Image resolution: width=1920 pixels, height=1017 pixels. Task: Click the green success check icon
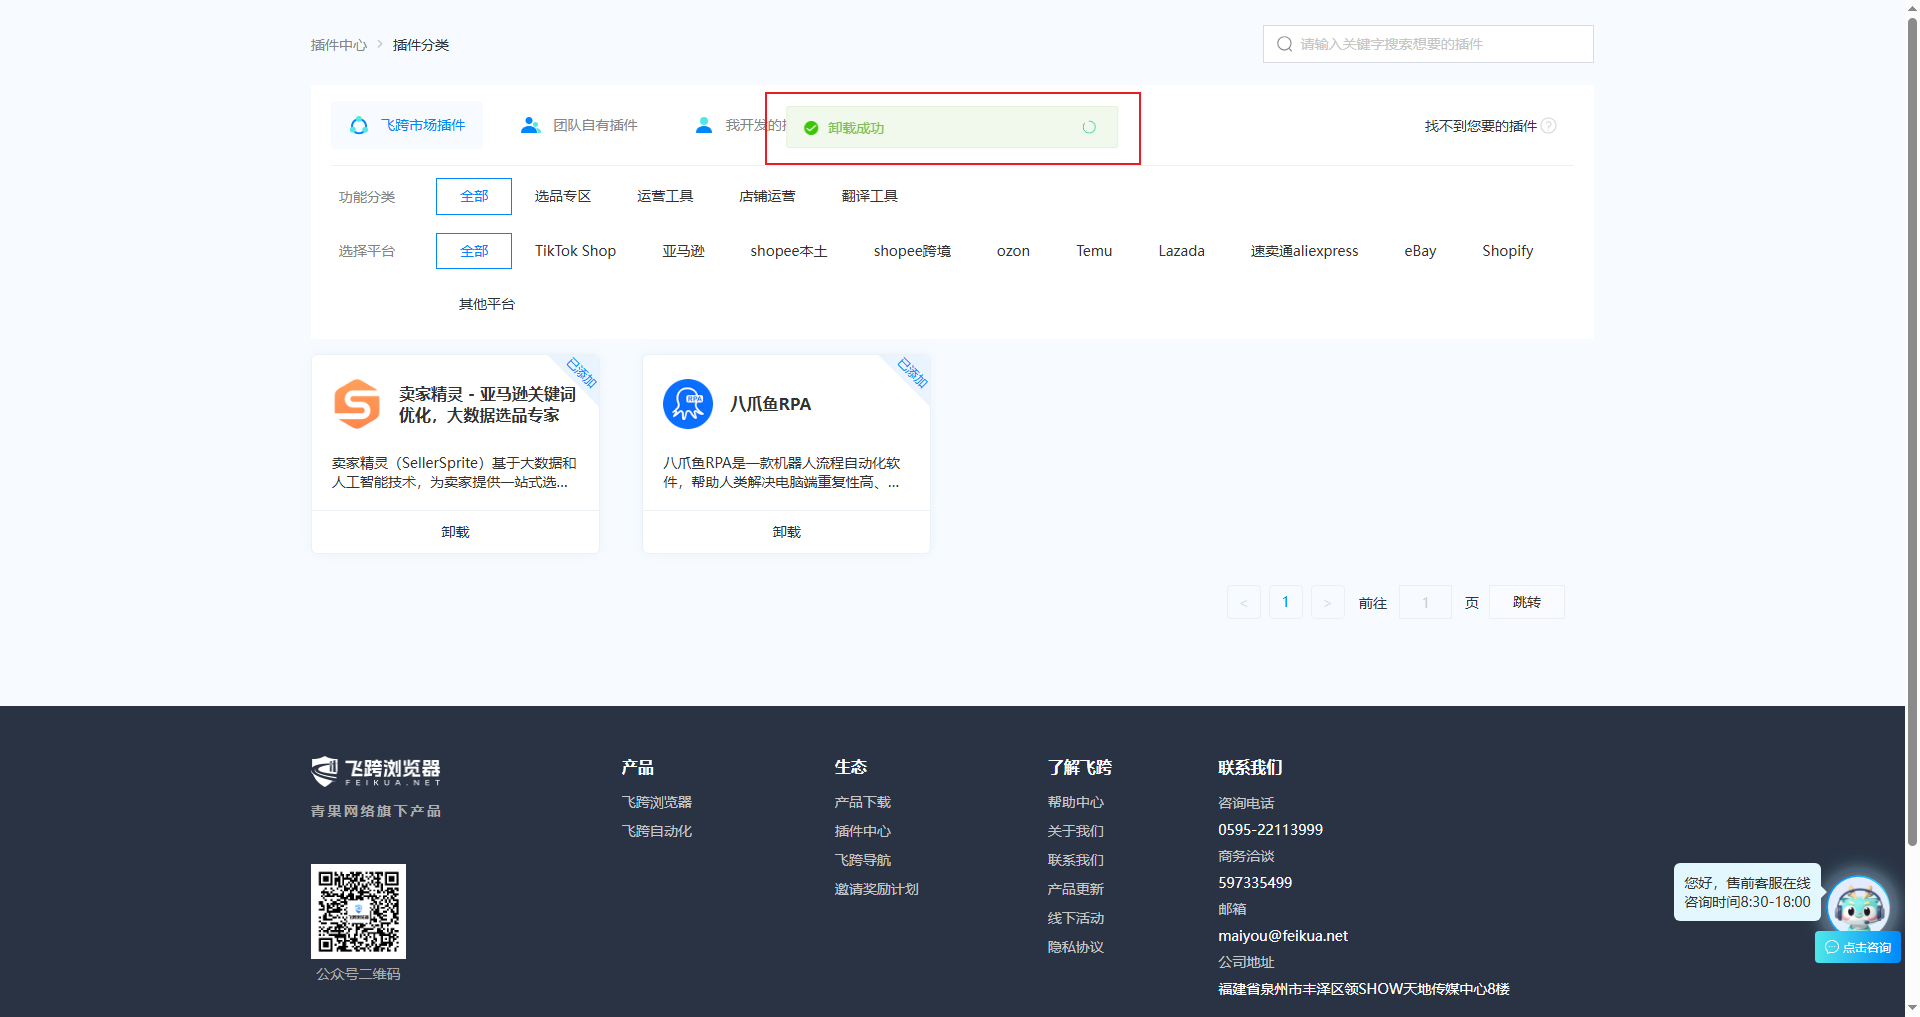(x=811, y=128)
